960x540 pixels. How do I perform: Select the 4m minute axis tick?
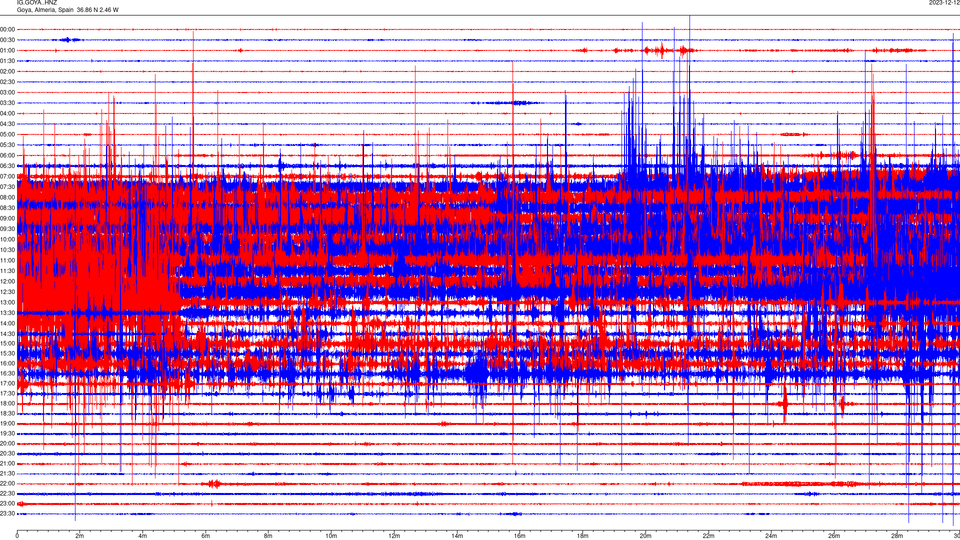point(143,536)
